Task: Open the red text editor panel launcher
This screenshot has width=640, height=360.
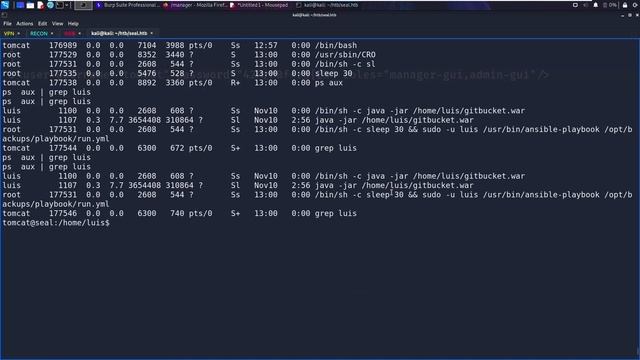Action: [40, 5]
